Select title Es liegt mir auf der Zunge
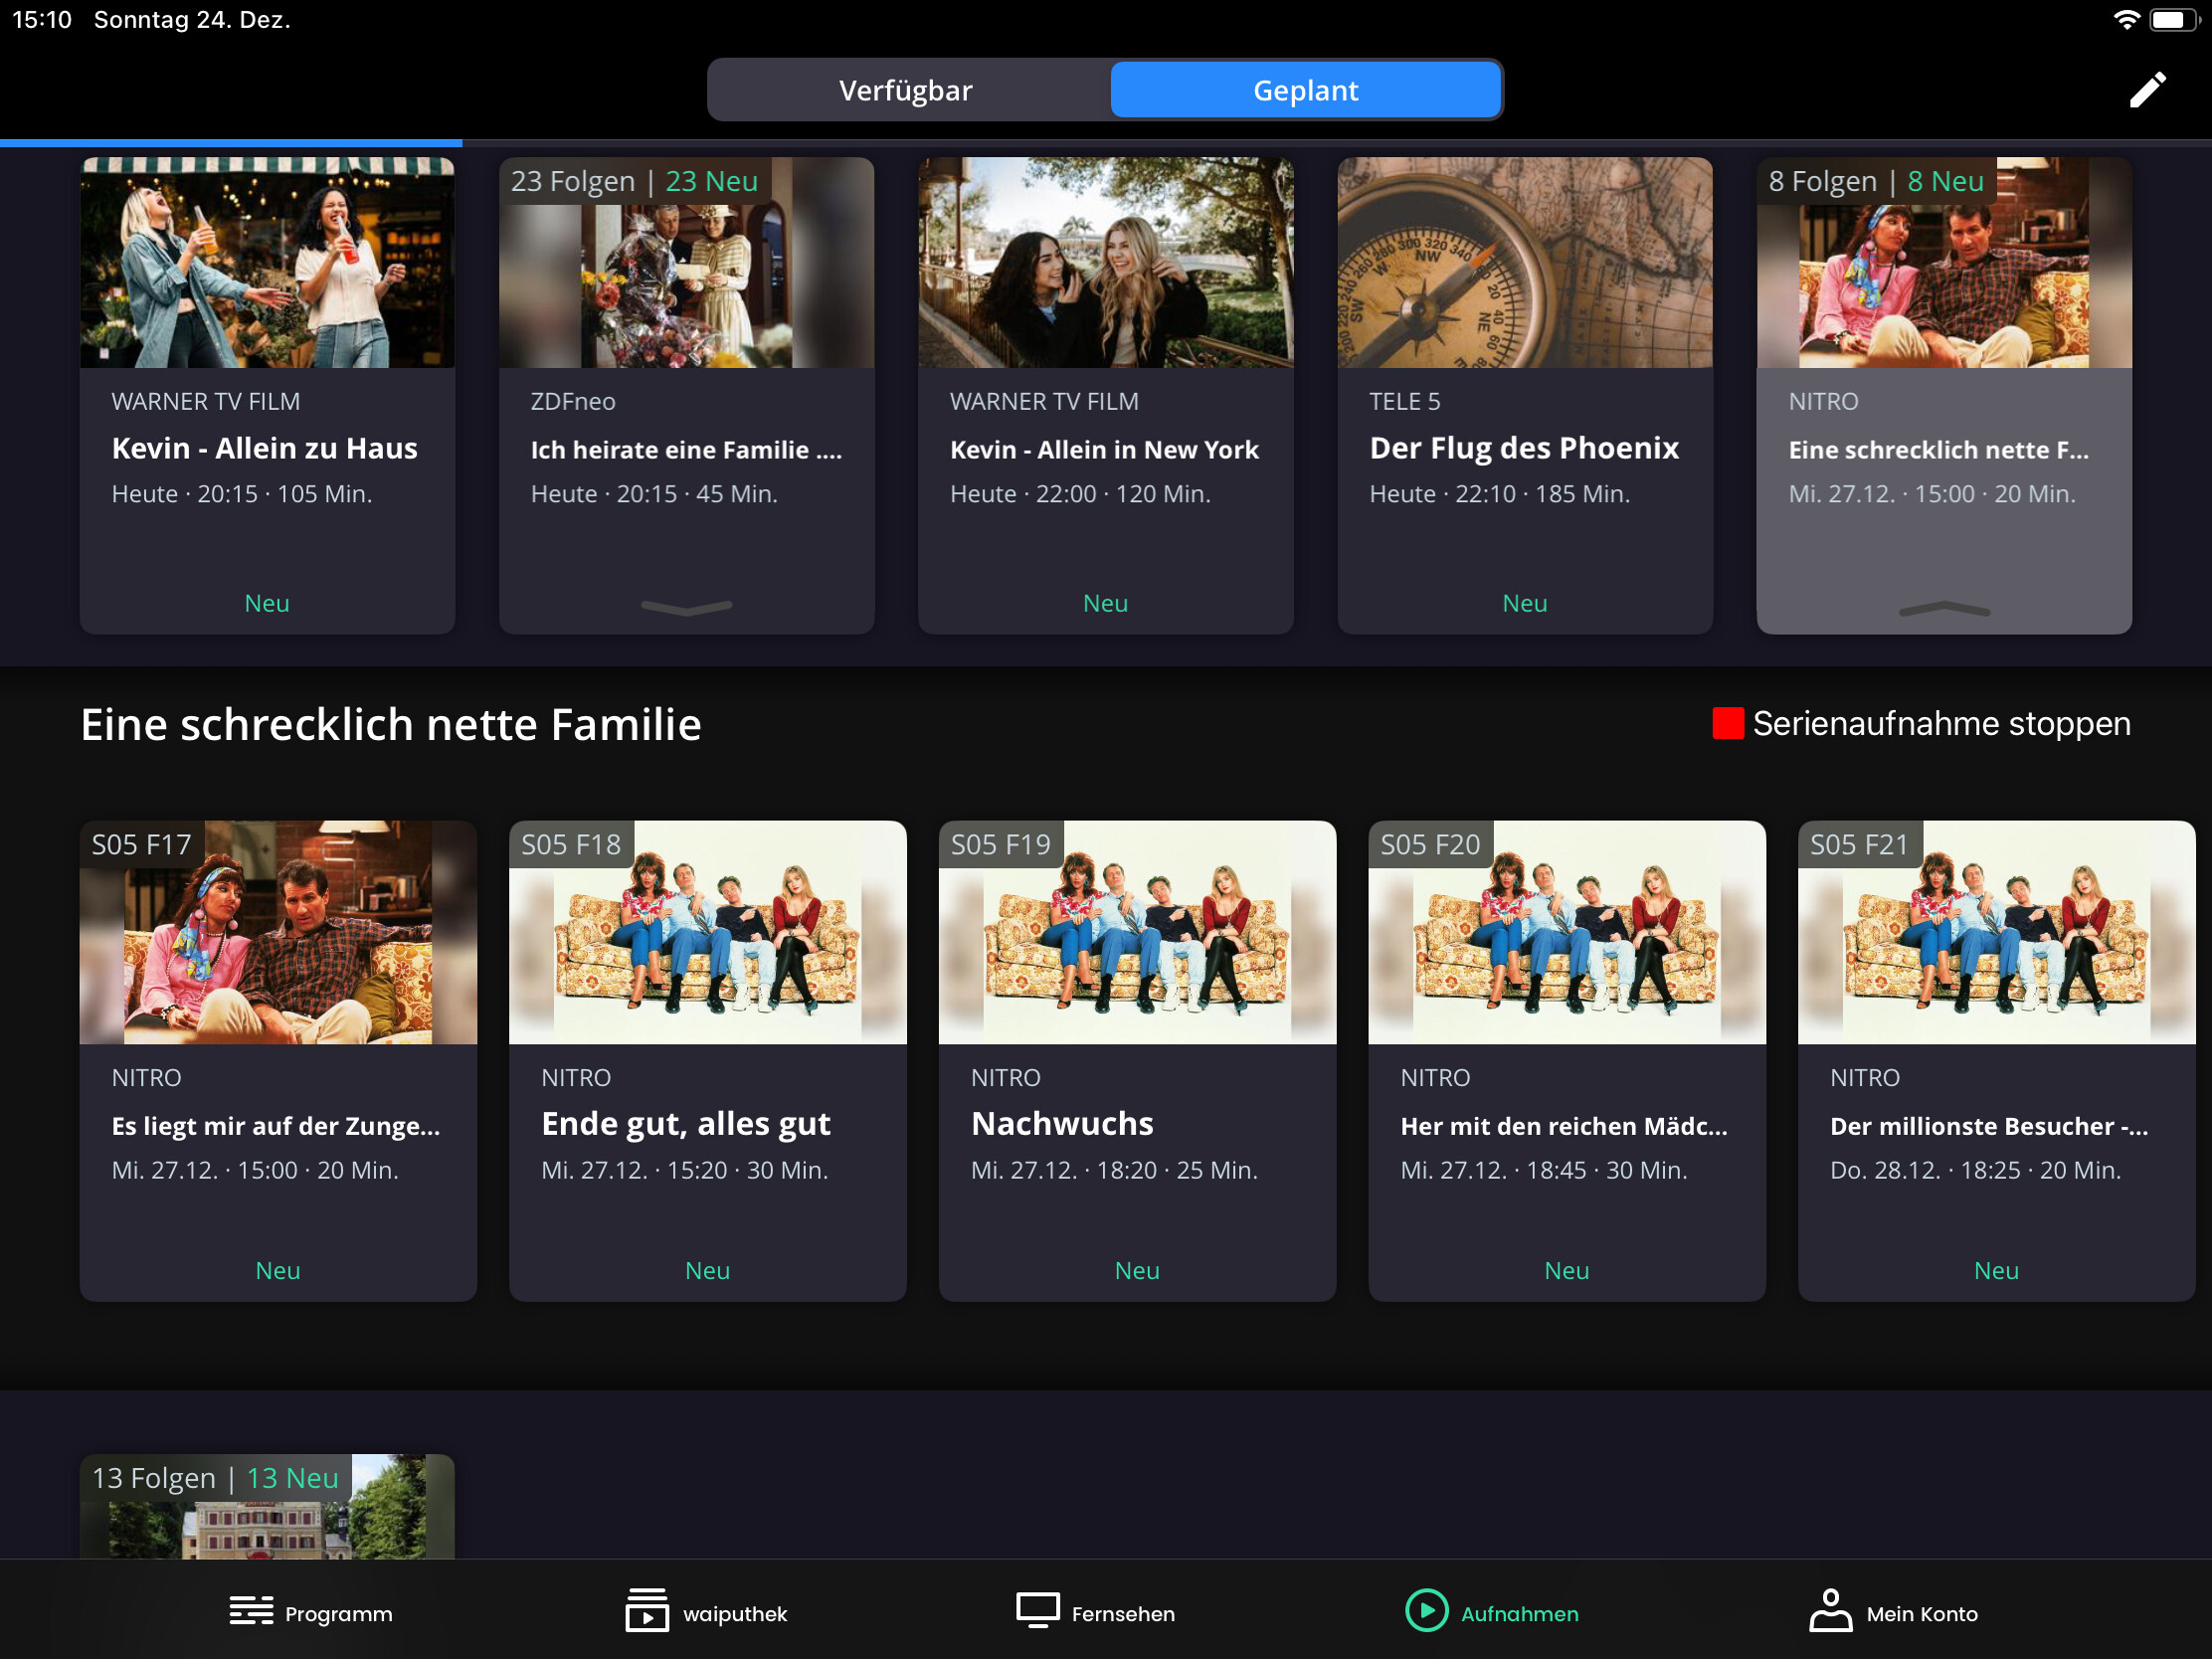 point(276,1126)
